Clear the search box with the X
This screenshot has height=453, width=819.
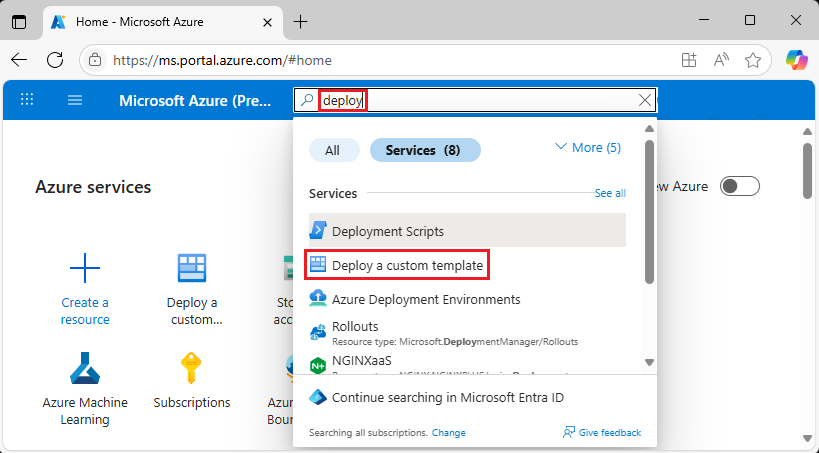(x=645, y=100)
